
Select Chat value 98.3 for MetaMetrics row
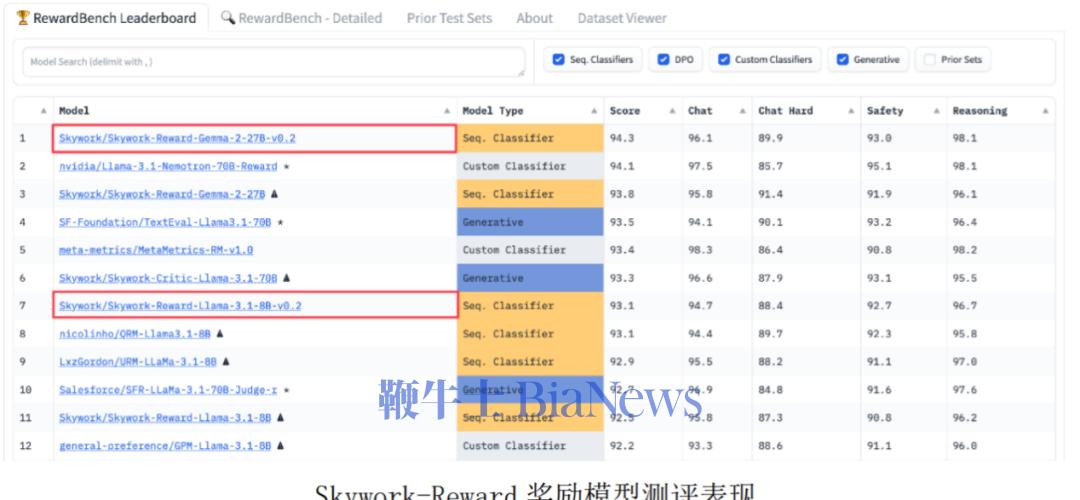tap(700, 250)
